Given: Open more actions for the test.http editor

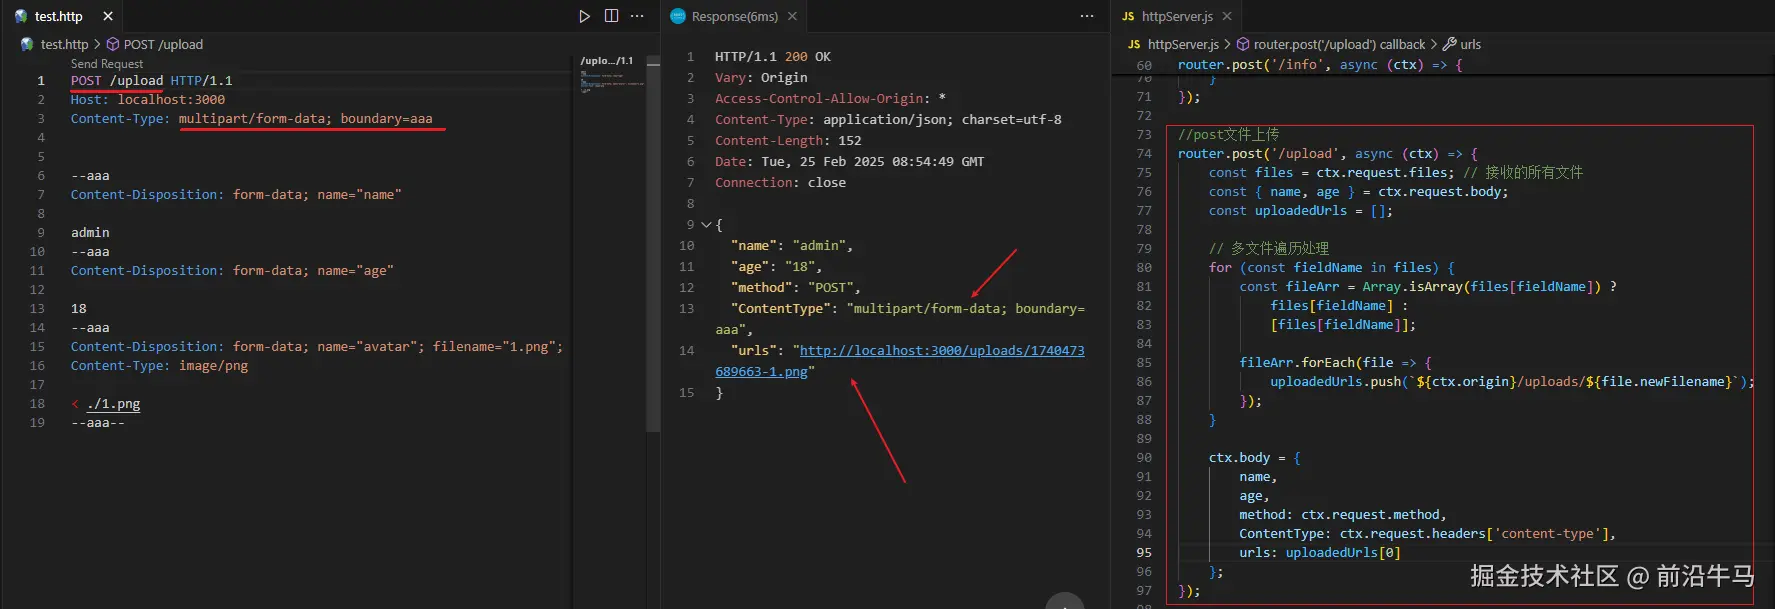Looking at the screenshot, I should pyautogui.click(x=637, y=16).
